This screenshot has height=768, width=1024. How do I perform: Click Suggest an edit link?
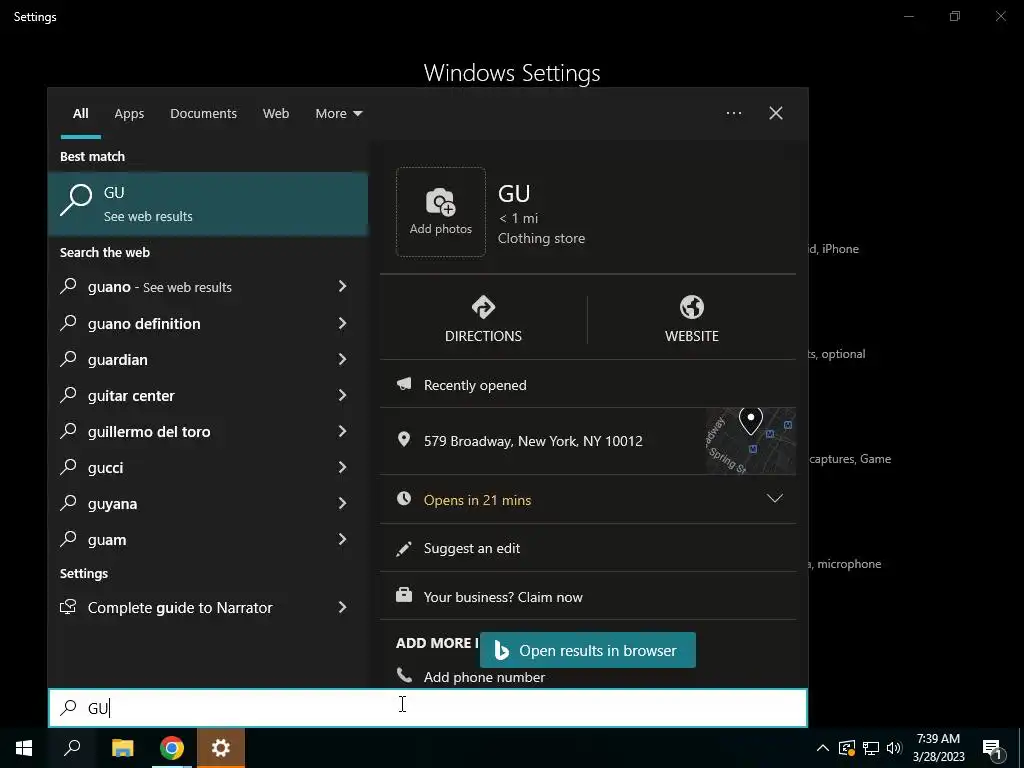472,548
